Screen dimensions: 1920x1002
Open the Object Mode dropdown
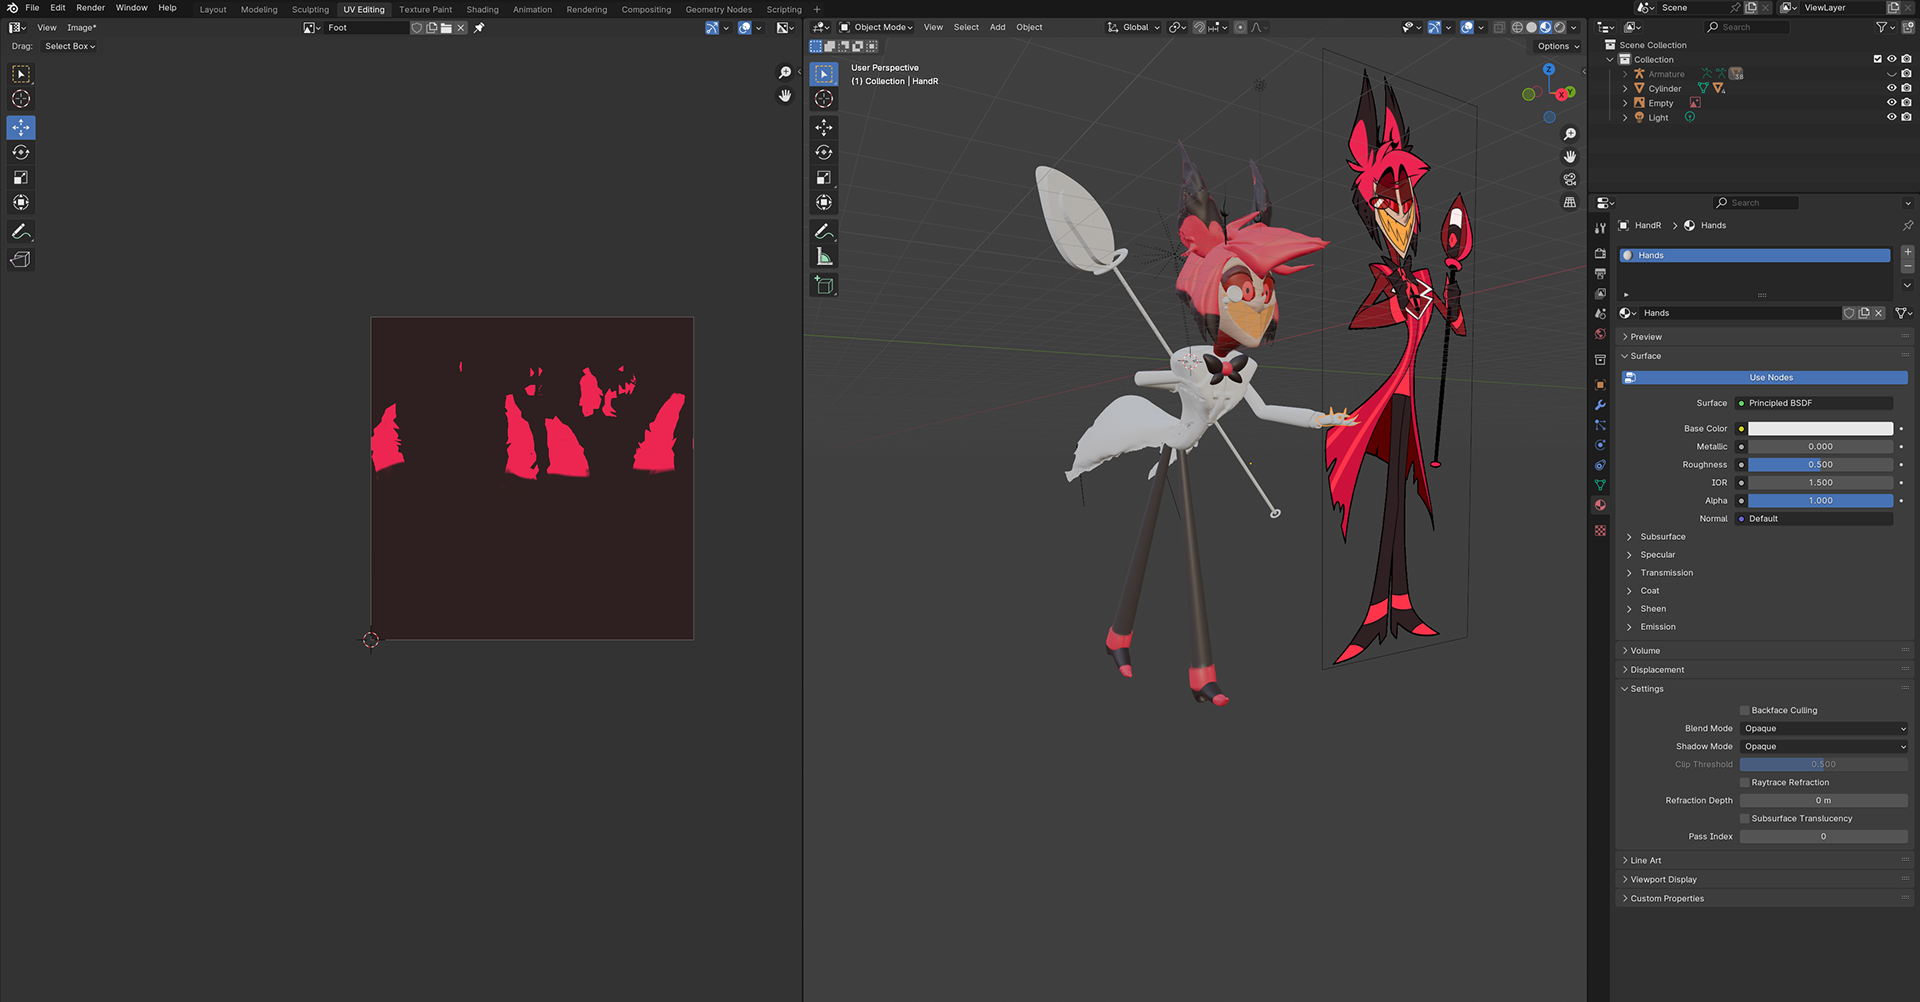pos(876,28)
